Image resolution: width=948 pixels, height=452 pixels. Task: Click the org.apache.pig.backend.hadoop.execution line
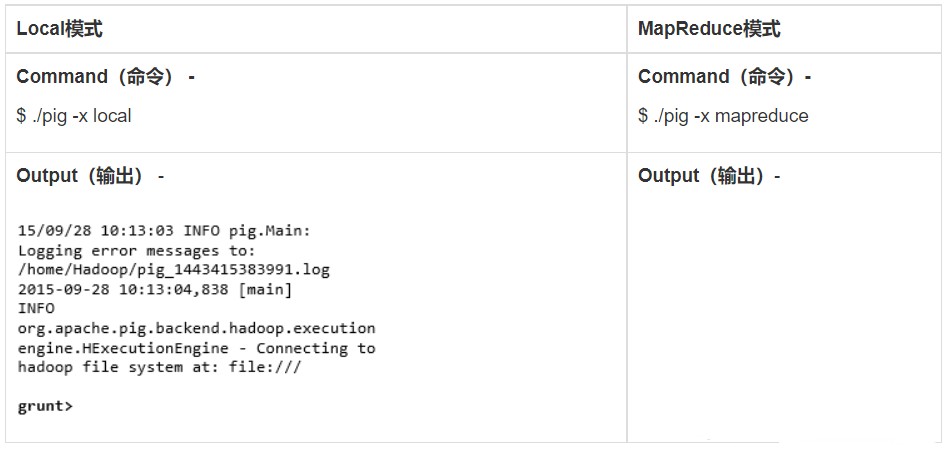point(196,328)
